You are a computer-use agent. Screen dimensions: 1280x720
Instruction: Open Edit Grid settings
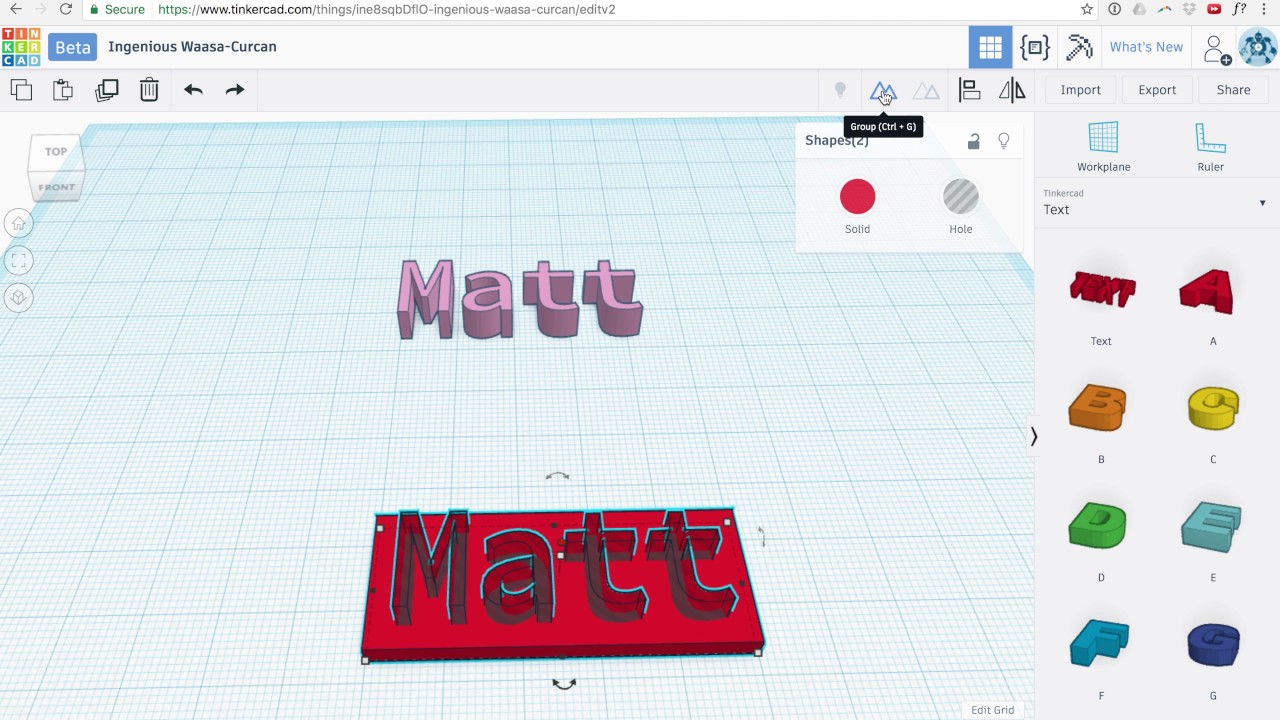pyautogui.click(x=992, y=710)
